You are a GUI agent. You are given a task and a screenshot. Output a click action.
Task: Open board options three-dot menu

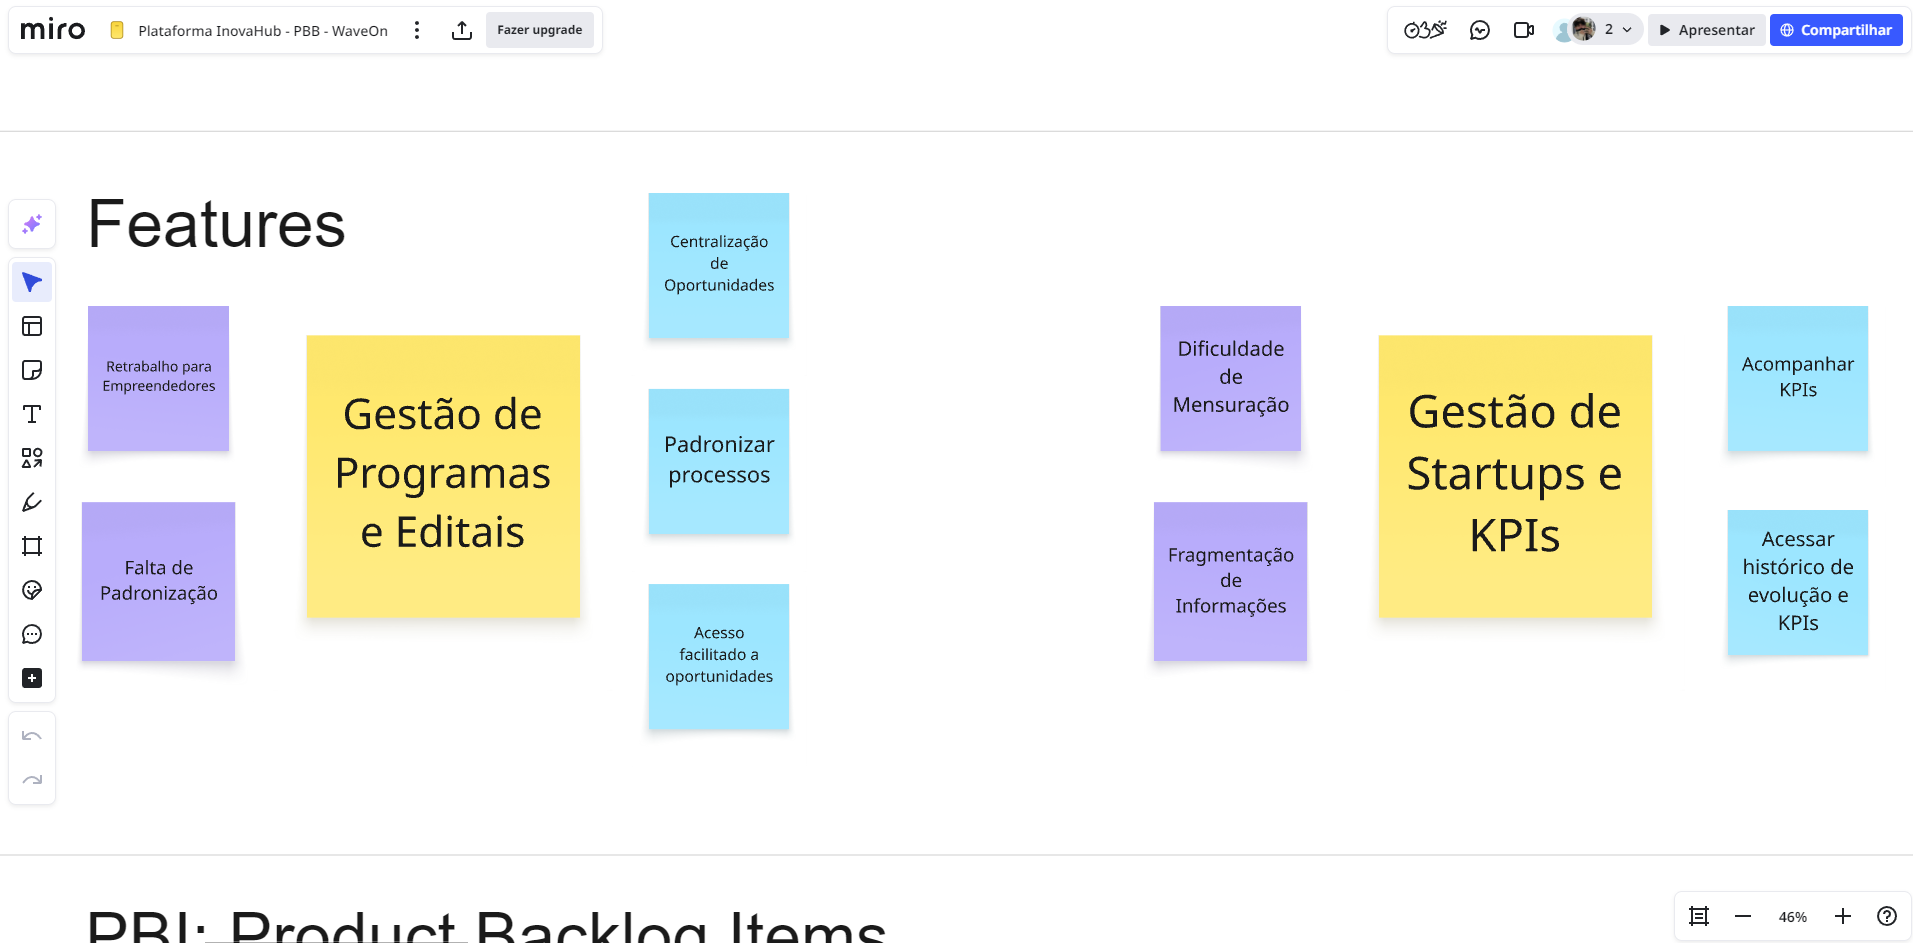(x=417, y=30)
